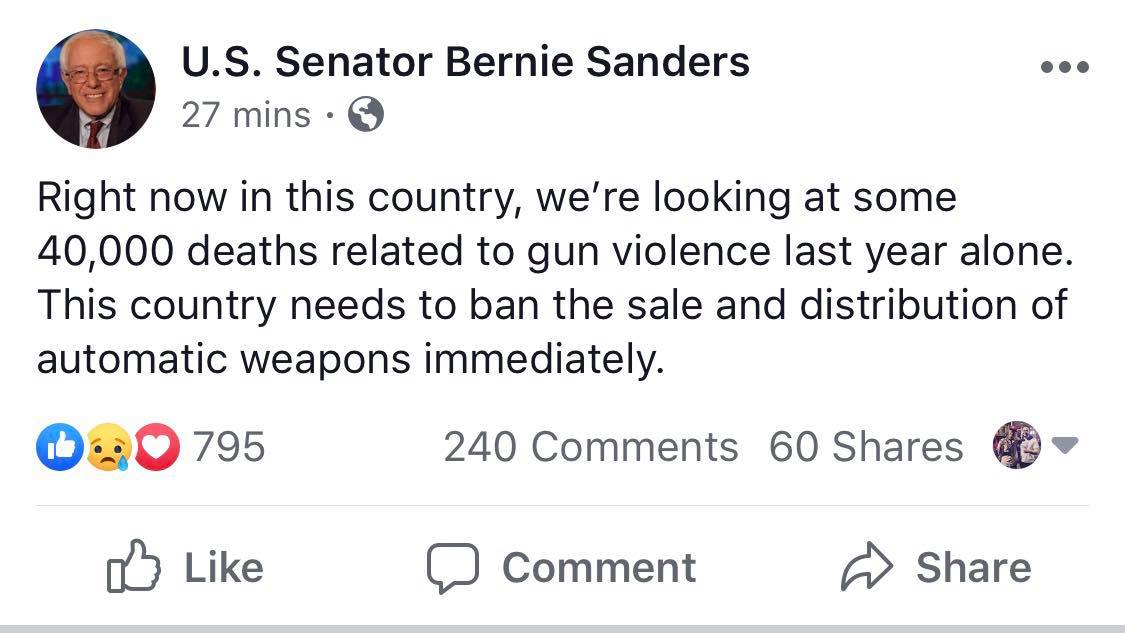The height and width of the screenshot is (633, 1125).
Task: Click the share arrow icon
Action: click(865, 568)
